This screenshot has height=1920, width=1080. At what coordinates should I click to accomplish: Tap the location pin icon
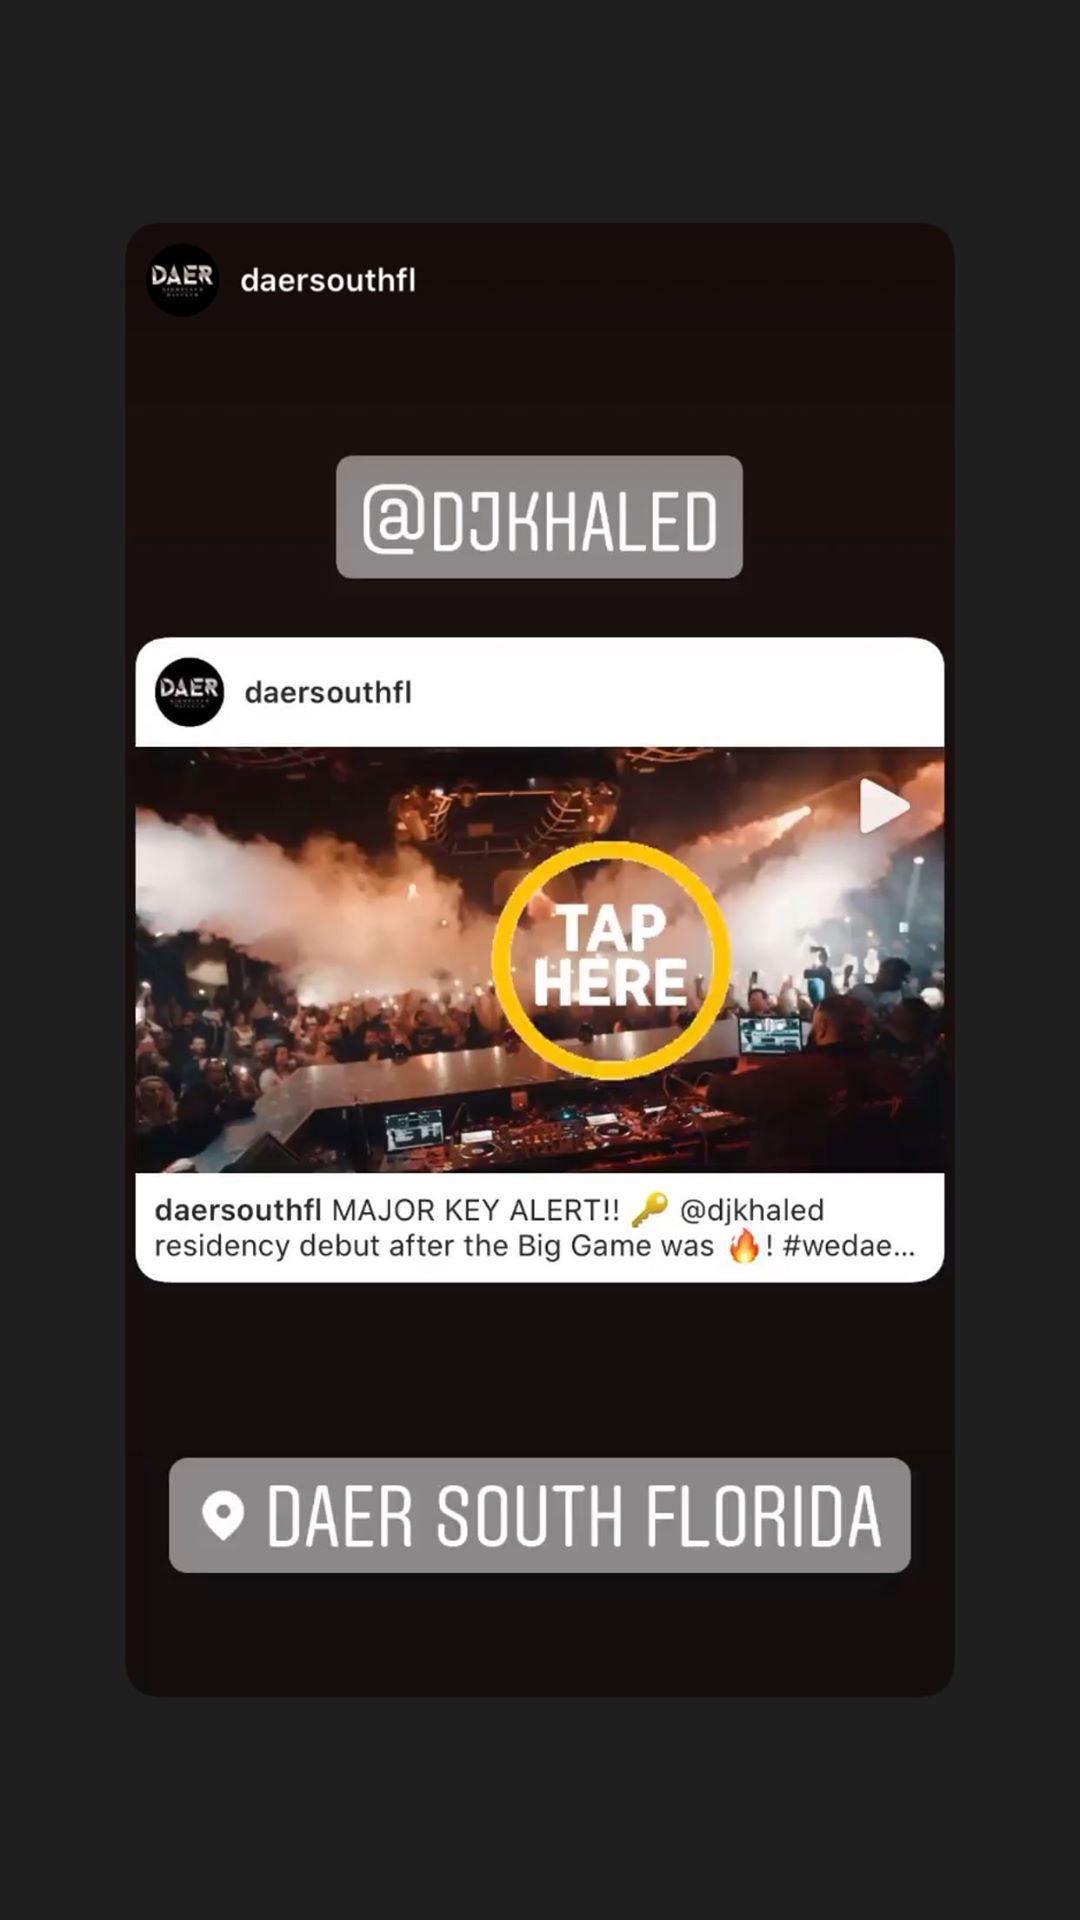223,1516
